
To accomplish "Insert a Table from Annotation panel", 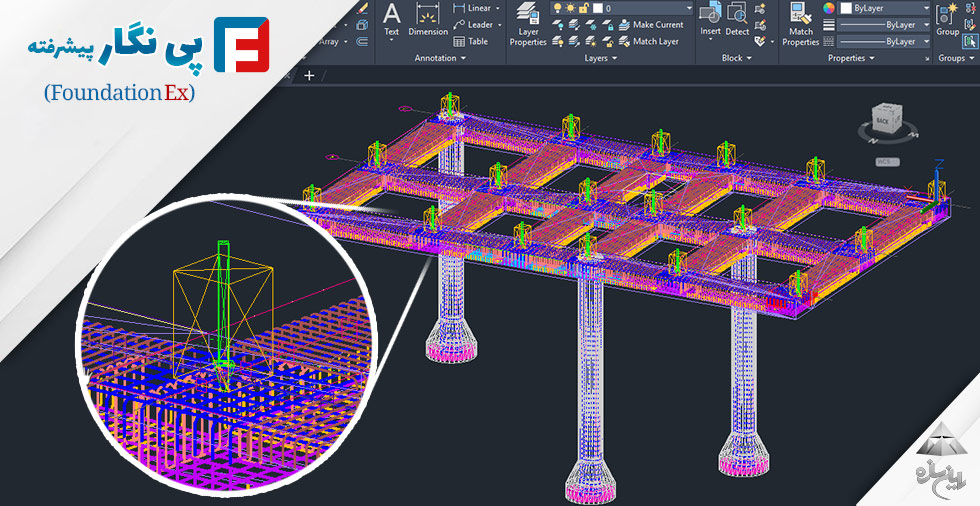I will 471,42.
